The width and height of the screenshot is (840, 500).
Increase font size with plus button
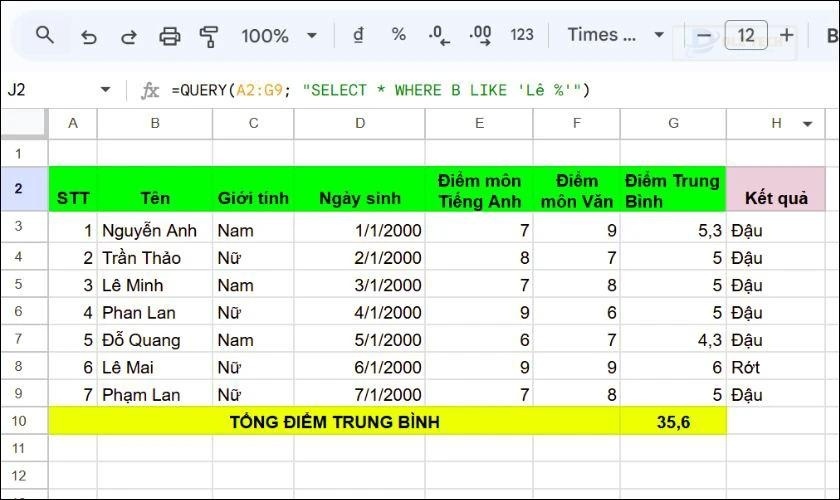coord(786,35)
